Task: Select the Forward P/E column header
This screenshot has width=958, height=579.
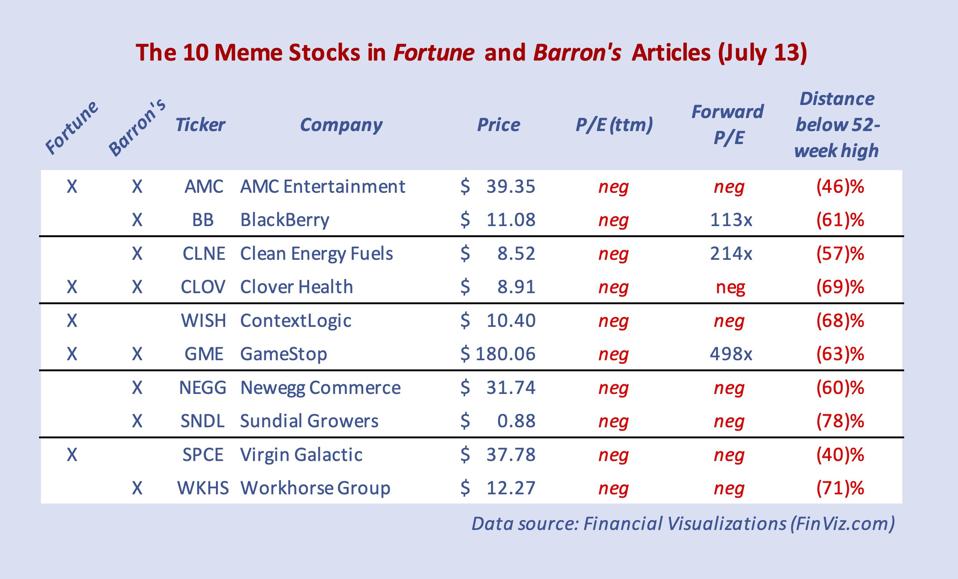Action: (x=727, y=124)
